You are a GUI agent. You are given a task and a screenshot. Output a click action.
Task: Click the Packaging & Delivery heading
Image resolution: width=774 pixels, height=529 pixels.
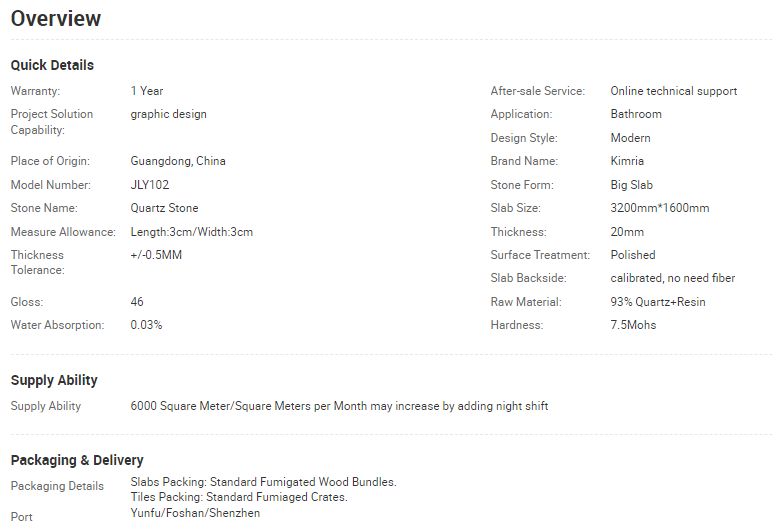tap(77, 460)
